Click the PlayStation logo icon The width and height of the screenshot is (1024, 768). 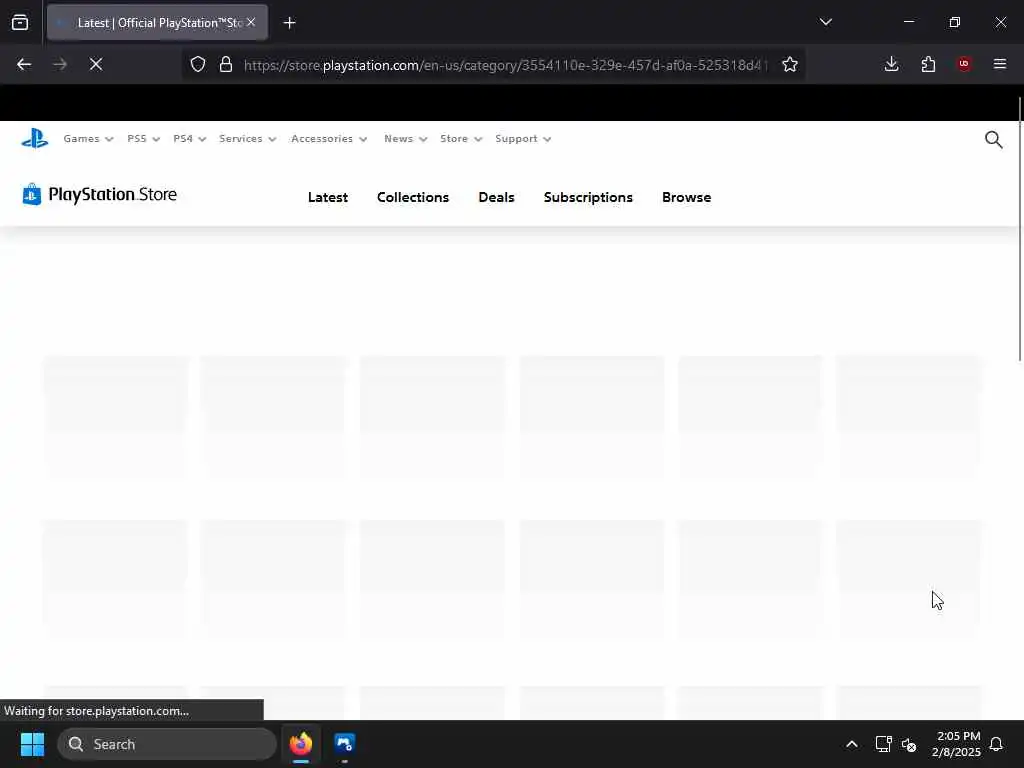pos(35,138)
